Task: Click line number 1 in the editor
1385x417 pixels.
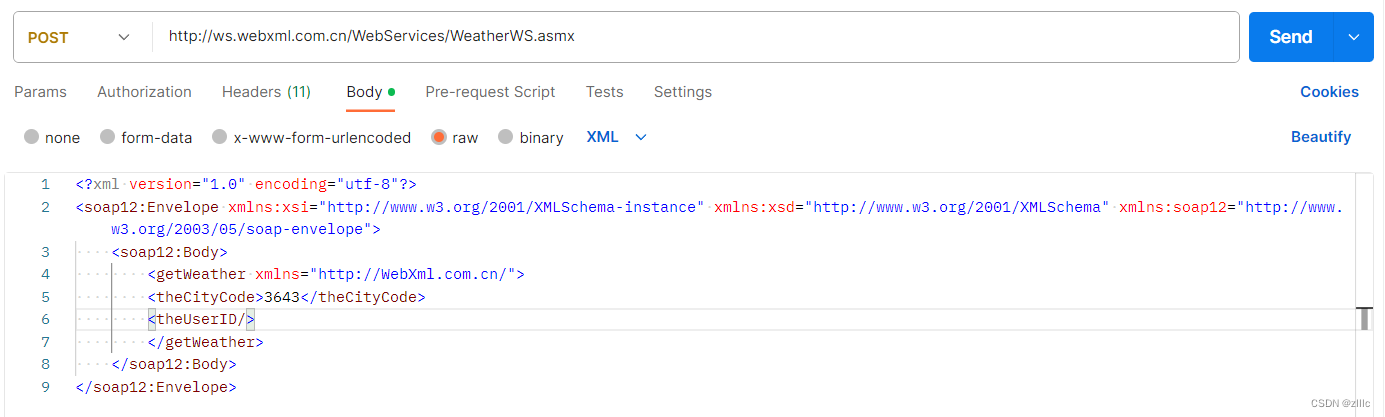Action: coord(45,185)
